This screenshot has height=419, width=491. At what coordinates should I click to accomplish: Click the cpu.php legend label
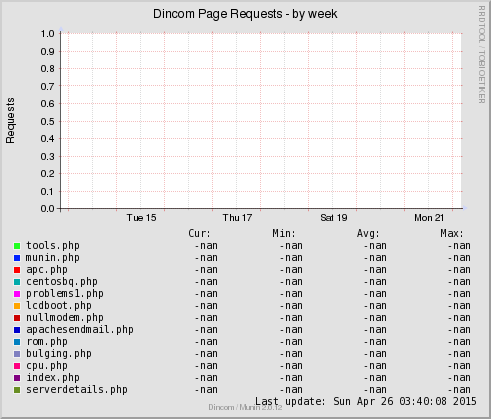click(x=47, y=366)
